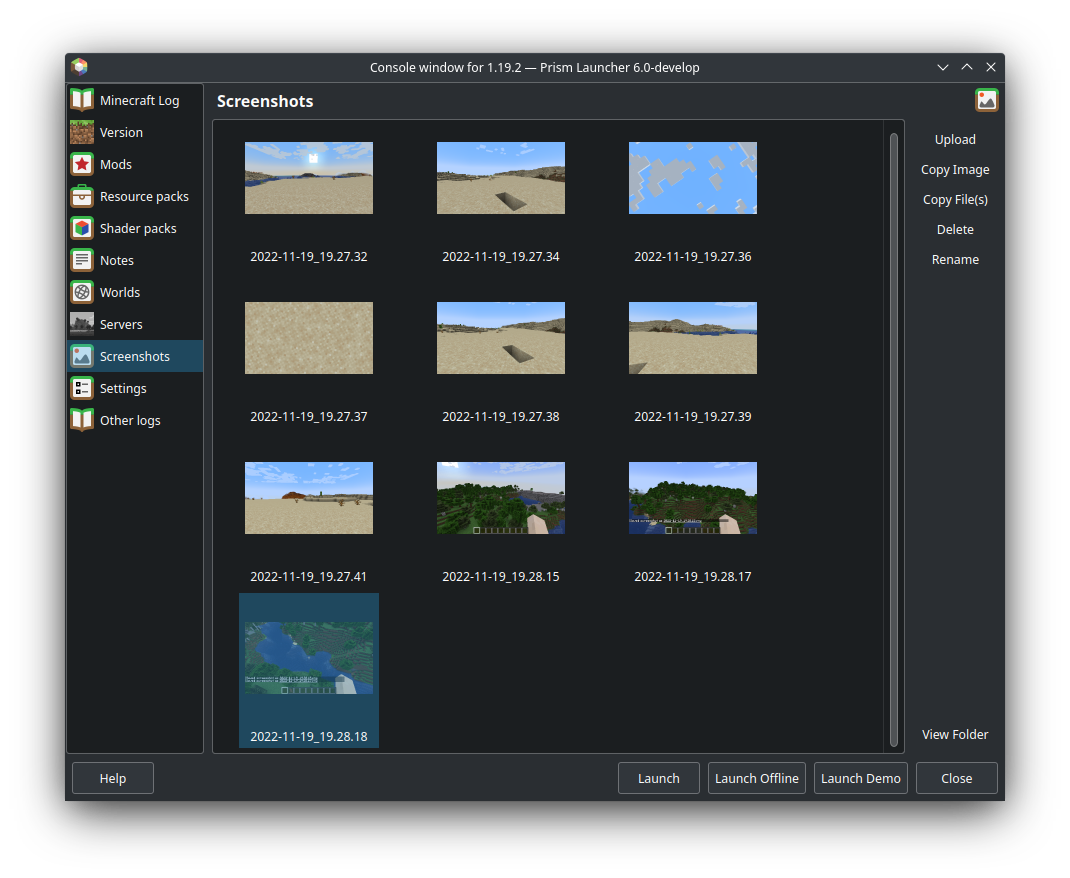Click the Other logs book icon
The image size is (1070, 878).
click(82, 420)
